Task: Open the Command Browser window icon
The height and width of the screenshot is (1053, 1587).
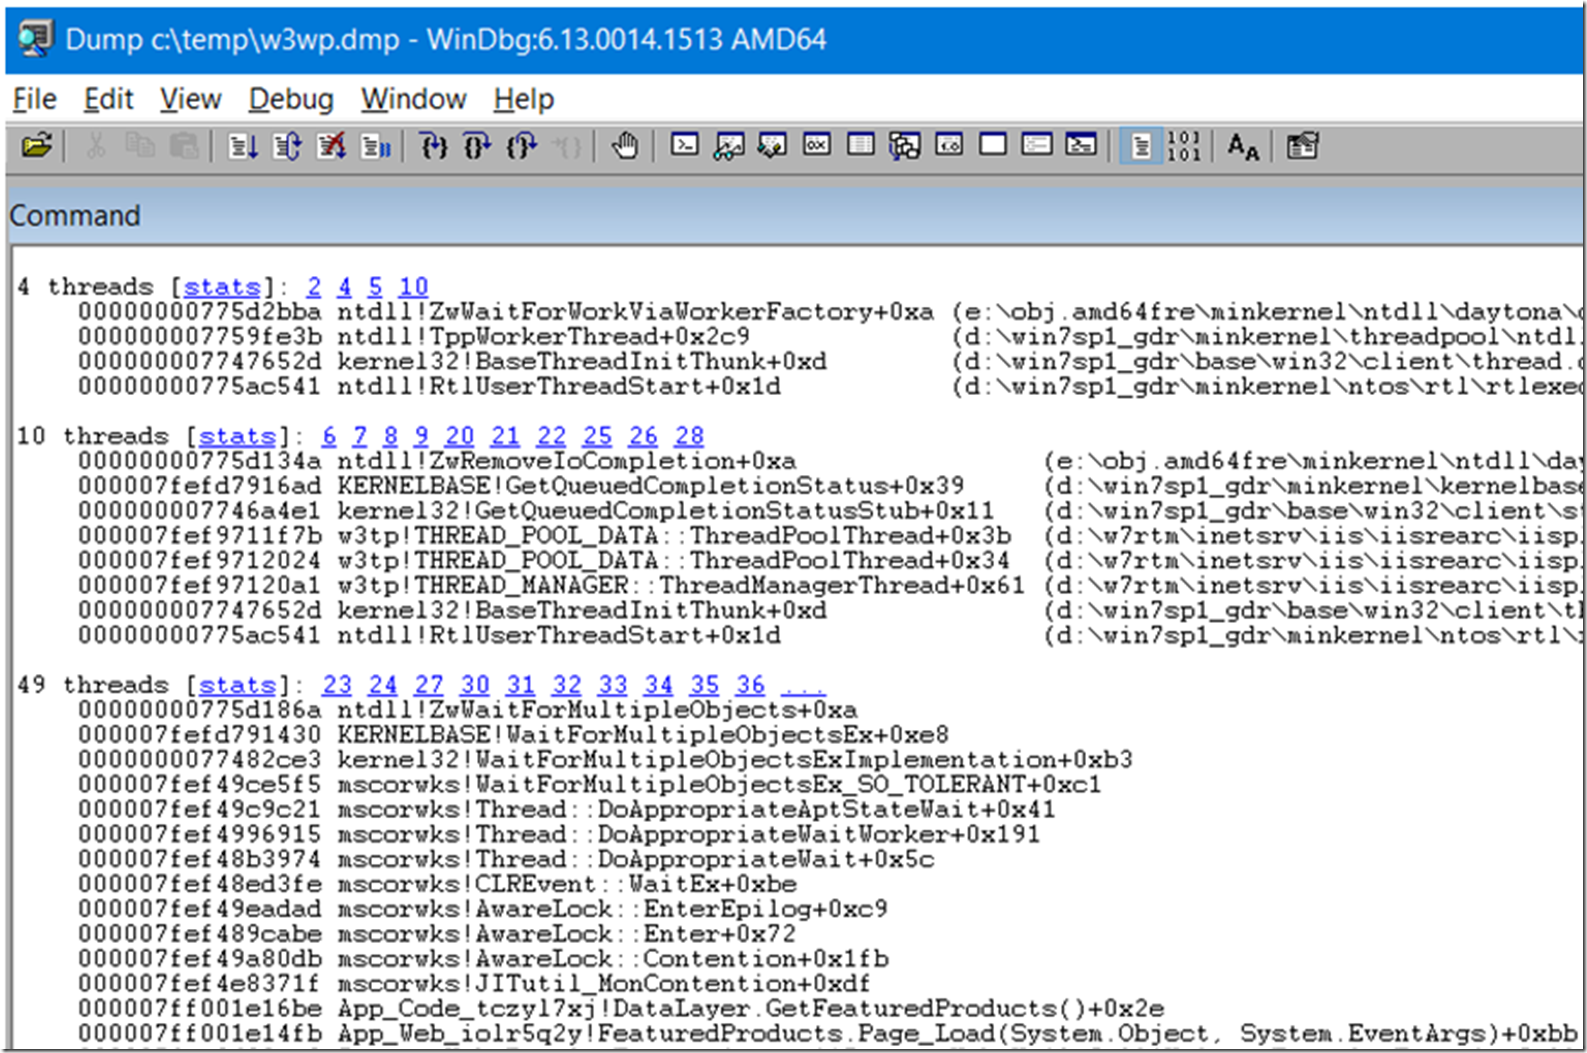Action: (x=1081, y=146)
